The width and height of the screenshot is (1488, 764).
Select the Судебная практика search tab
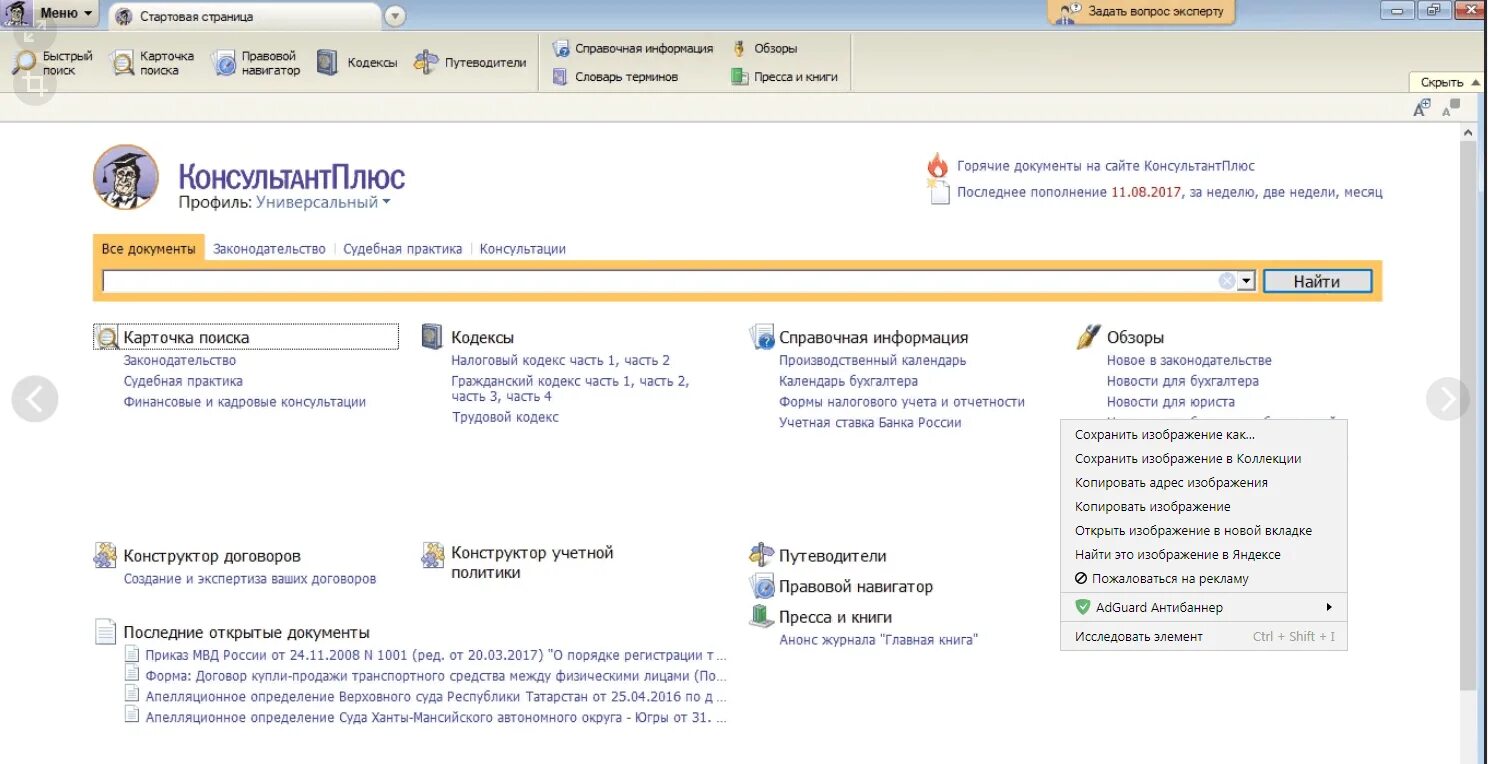(403, 249)
